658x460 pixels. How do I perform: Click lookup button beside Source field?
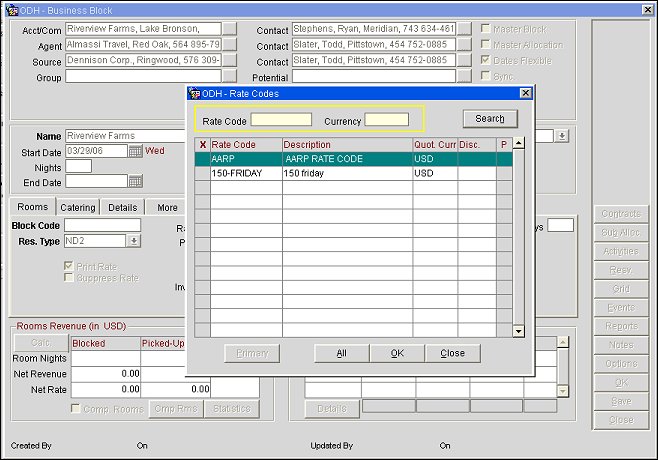click(x=230, y=61)
